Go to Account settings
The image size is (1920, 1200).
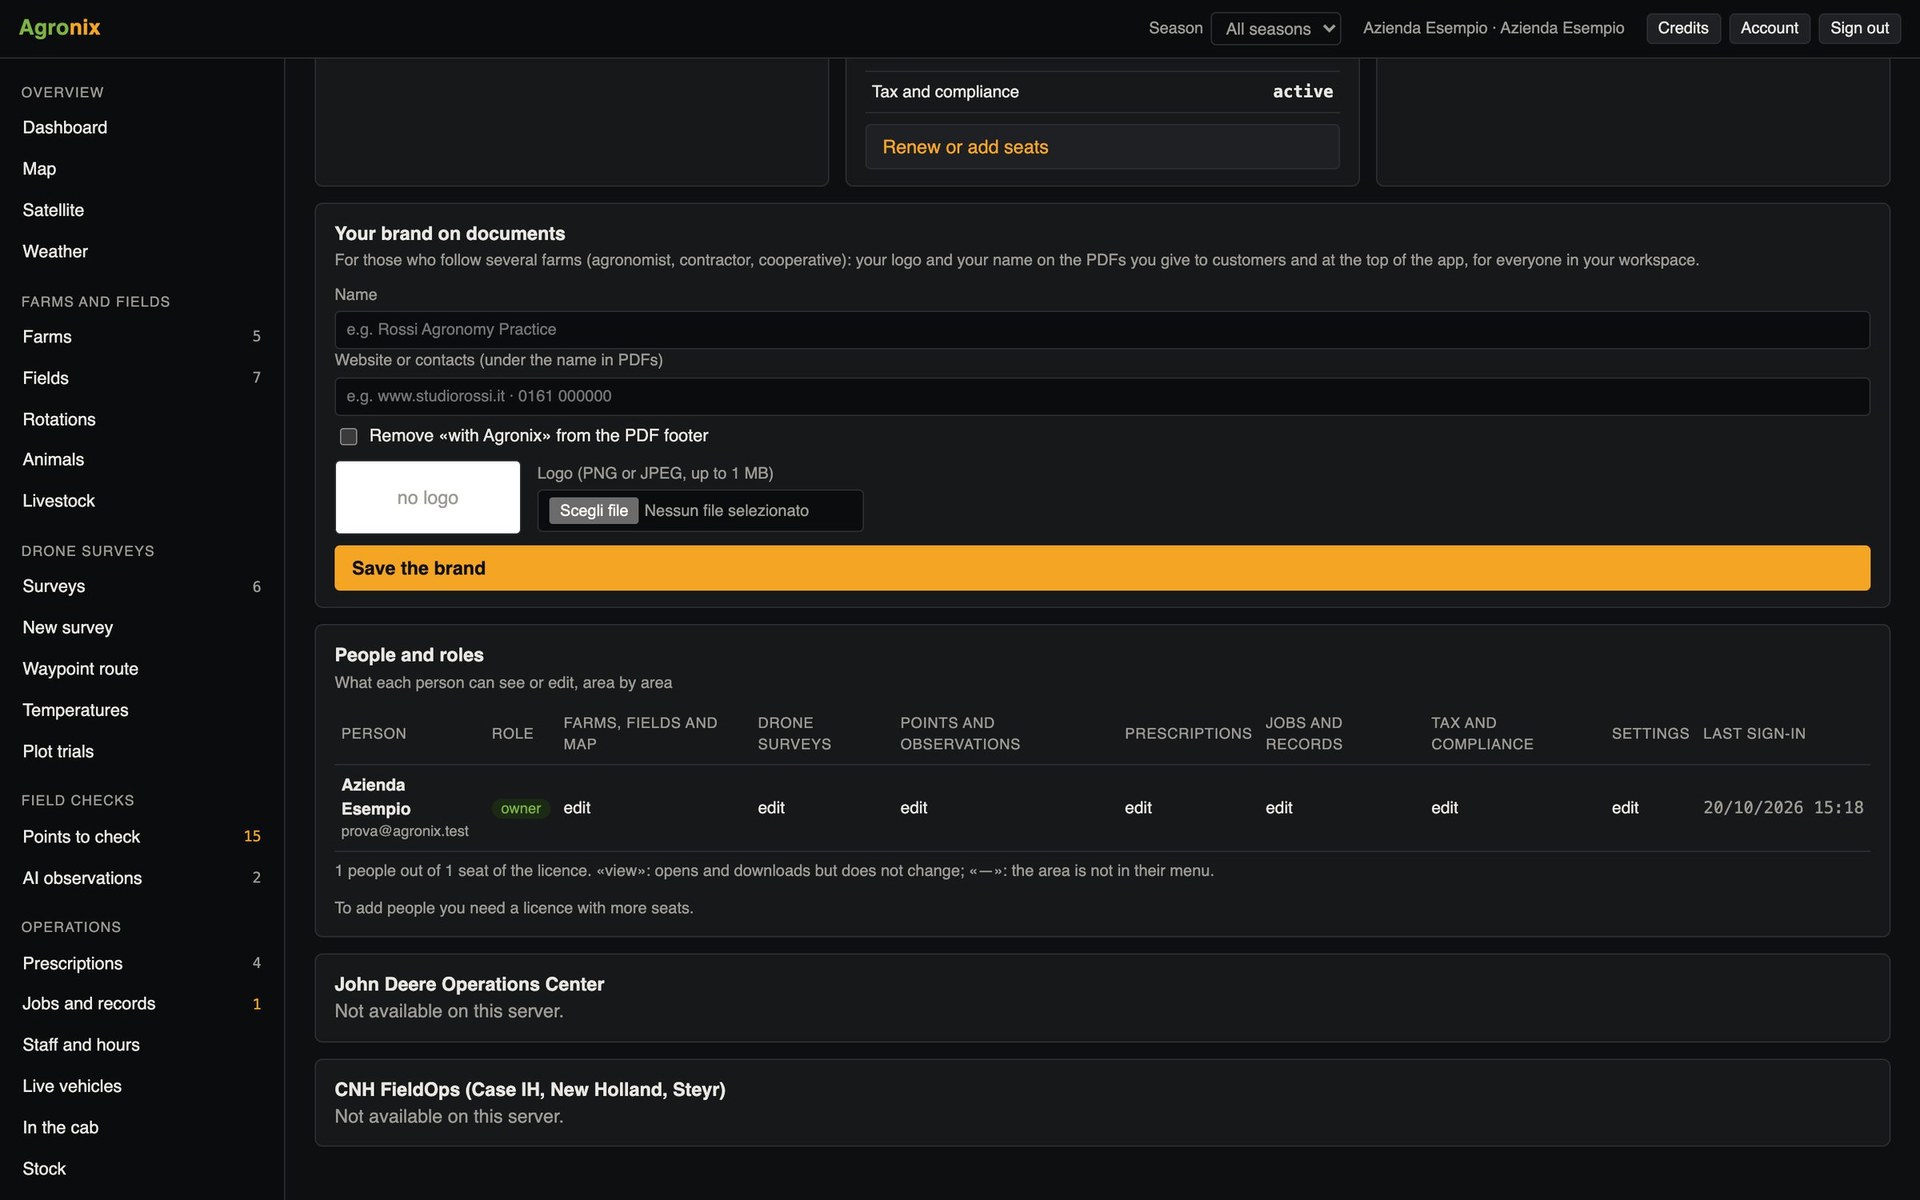(1769, 28)
